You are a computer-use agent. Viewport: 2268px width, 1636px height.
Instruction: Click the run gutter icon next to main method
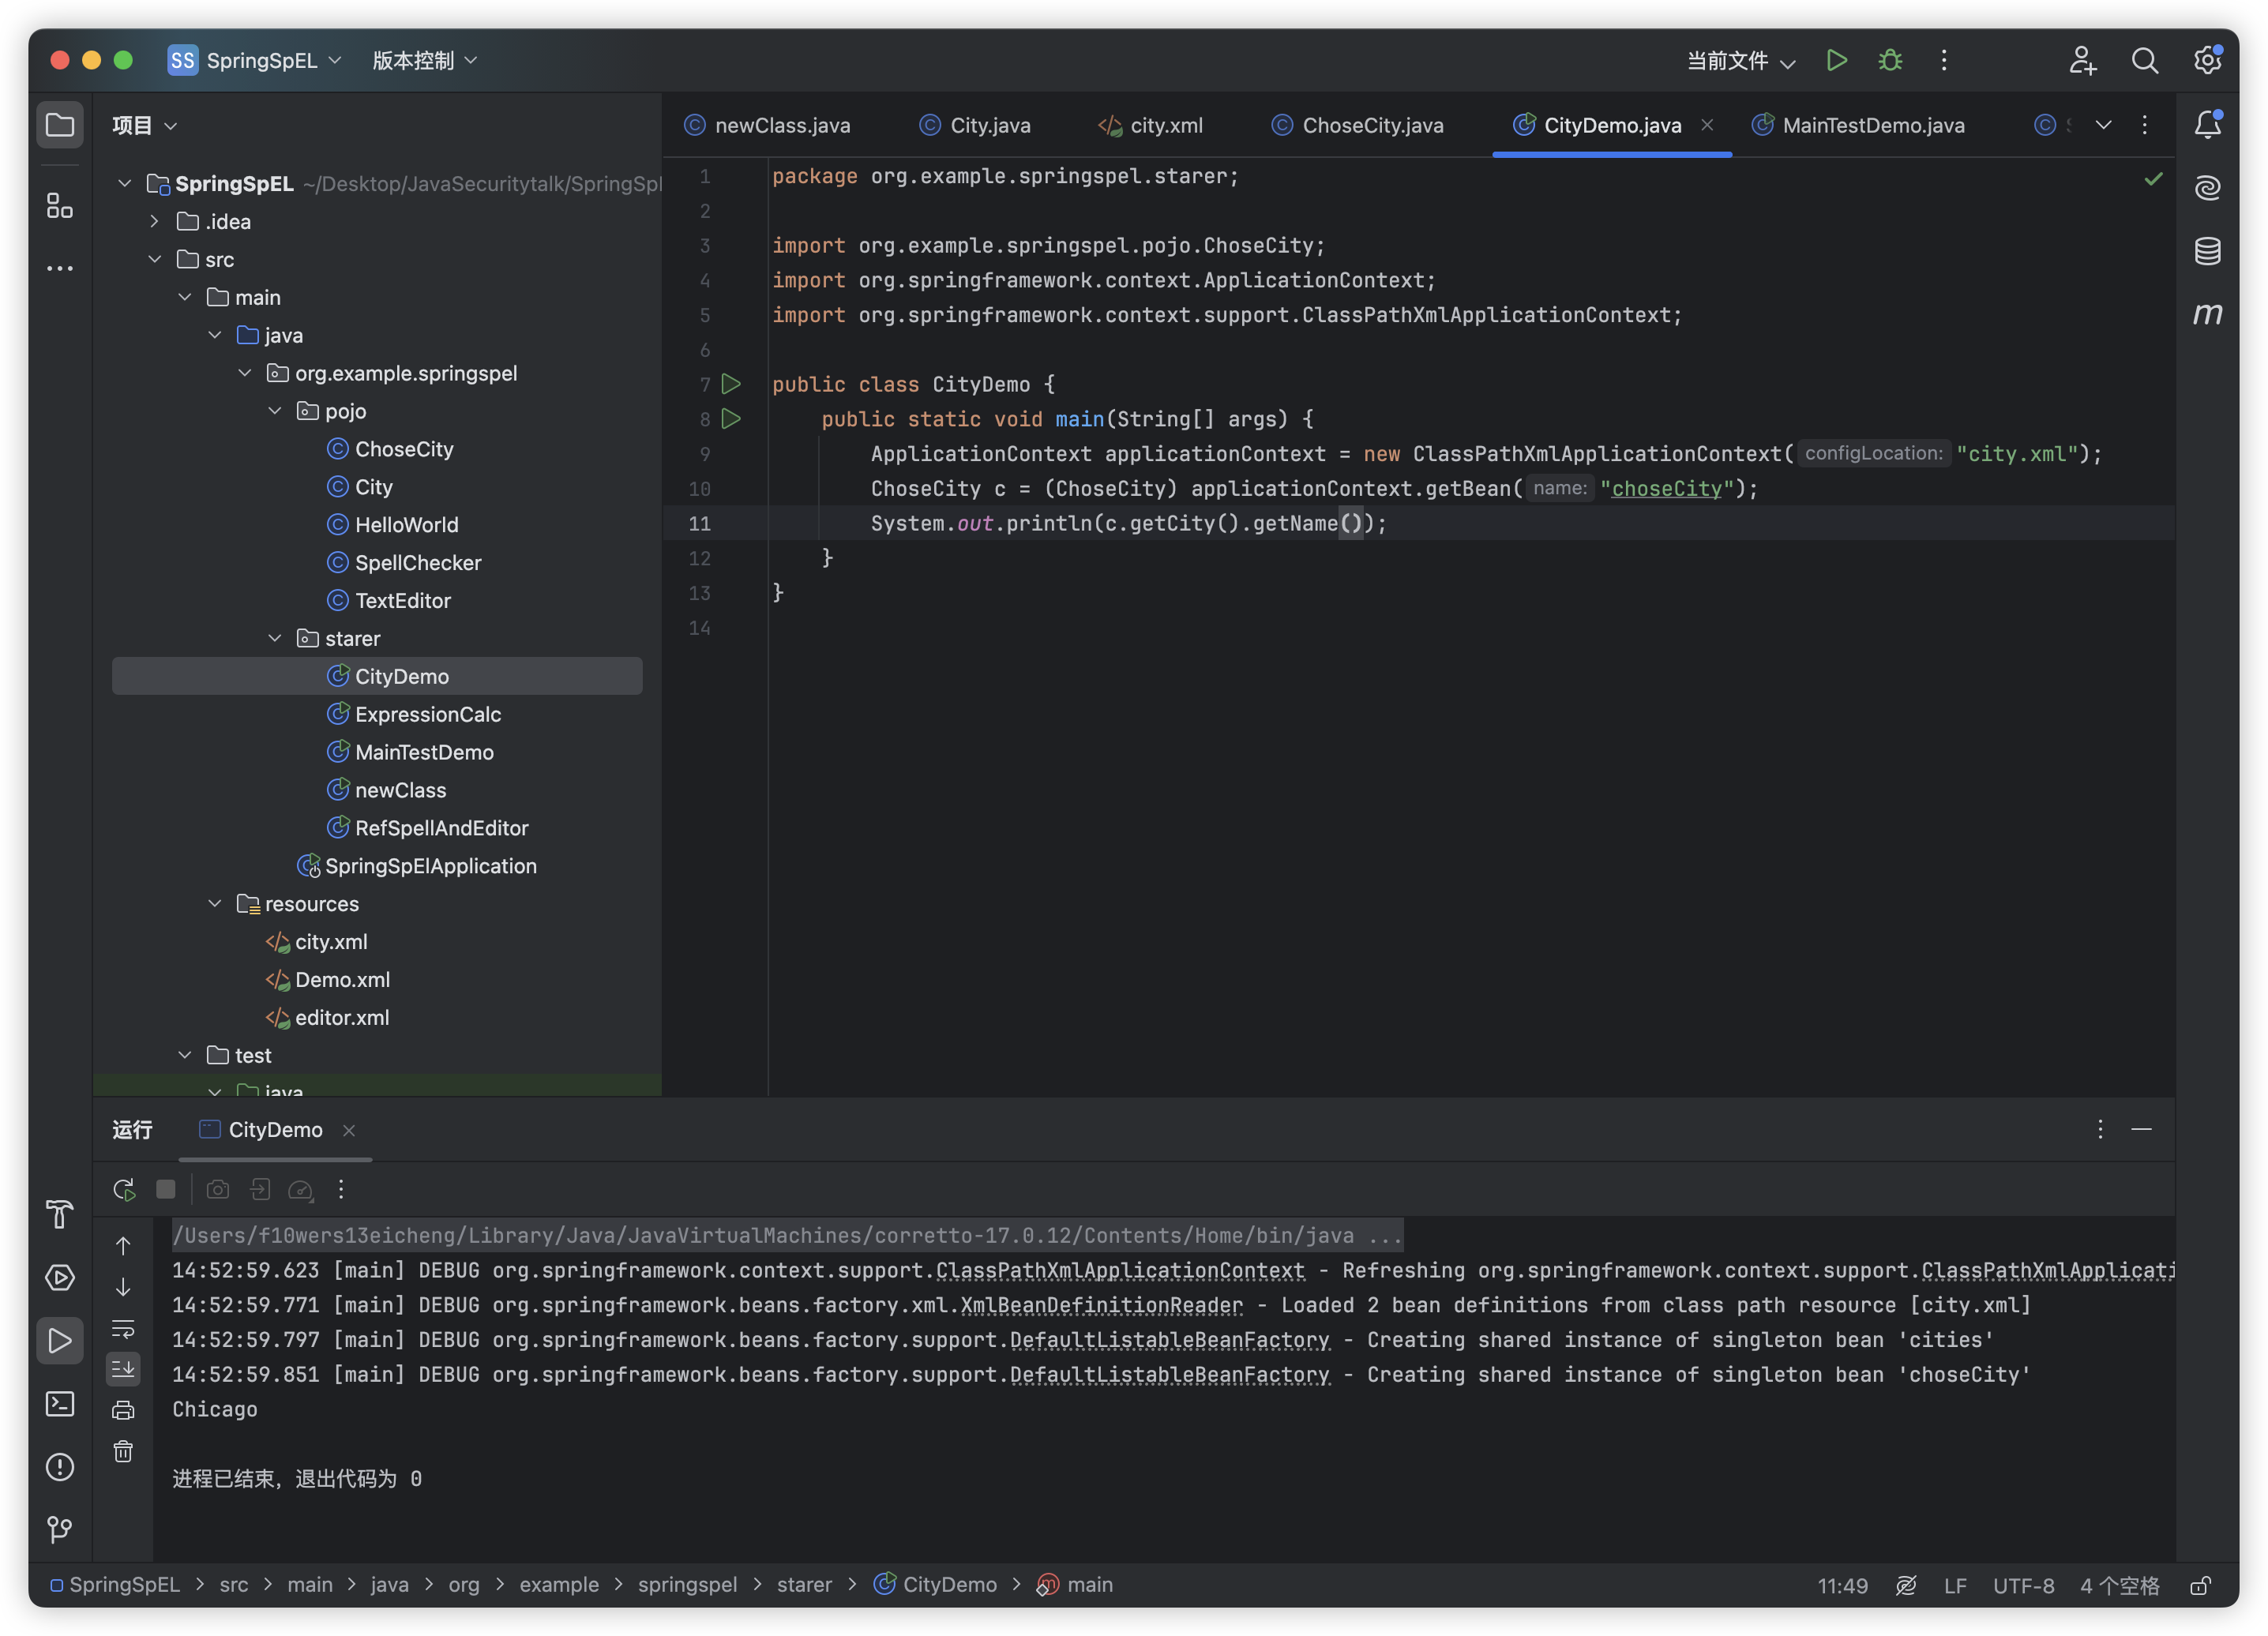(731, 419)
